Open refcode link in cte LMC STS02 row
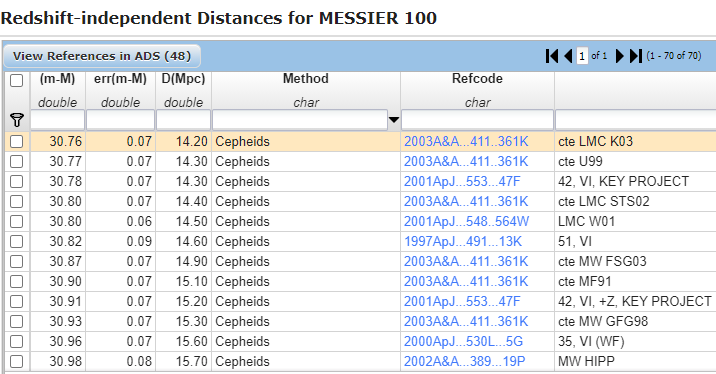 tap(466, 202)
